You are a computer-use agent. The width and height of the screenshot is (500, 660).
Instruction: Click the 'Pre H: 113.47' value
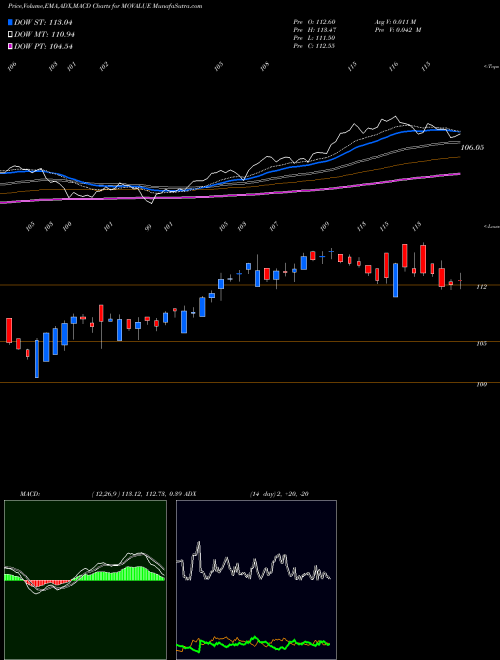[314, 30]
